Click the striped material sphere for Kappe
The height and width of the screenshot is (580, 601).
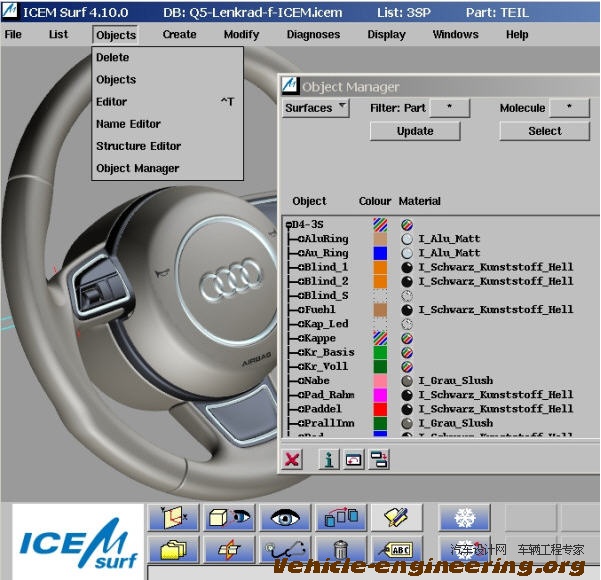[407, 338]
